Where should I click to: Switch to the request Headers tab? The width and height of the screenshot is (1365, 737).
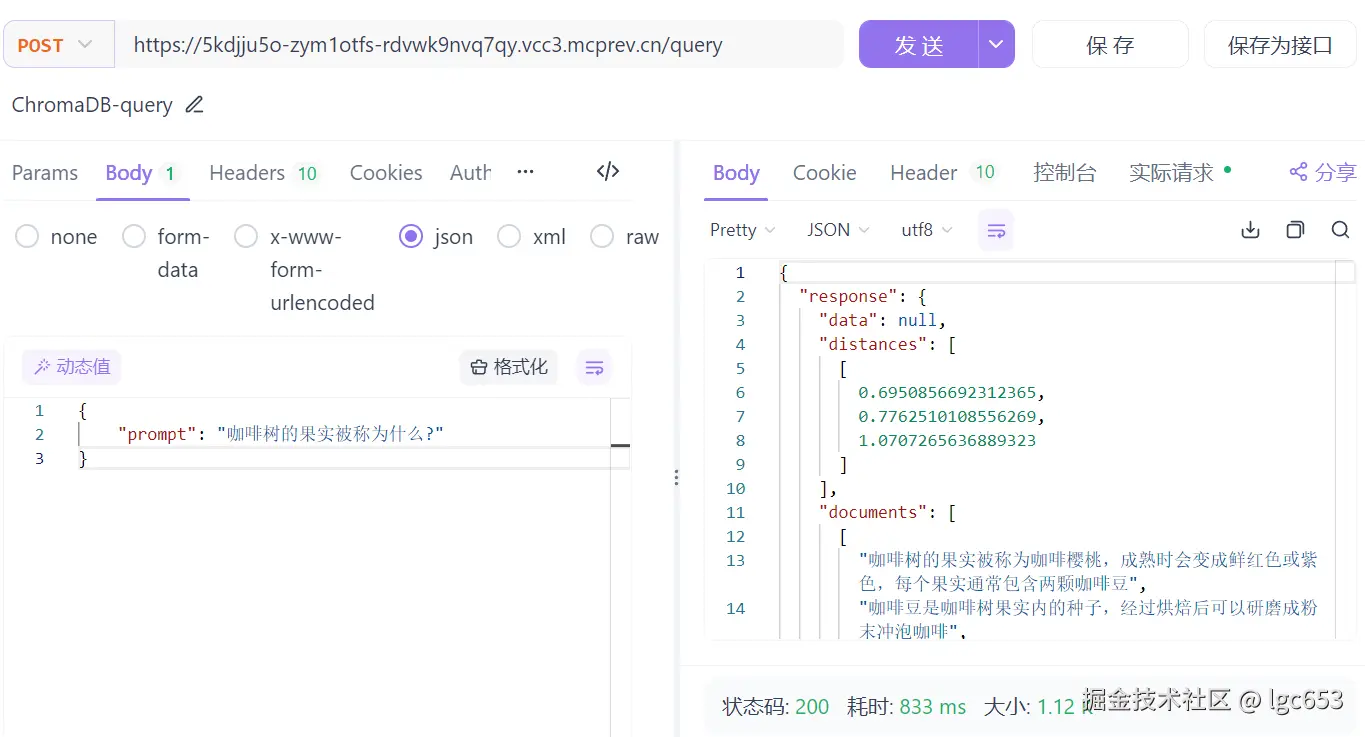pyautogui.click(x=264, y=173)
